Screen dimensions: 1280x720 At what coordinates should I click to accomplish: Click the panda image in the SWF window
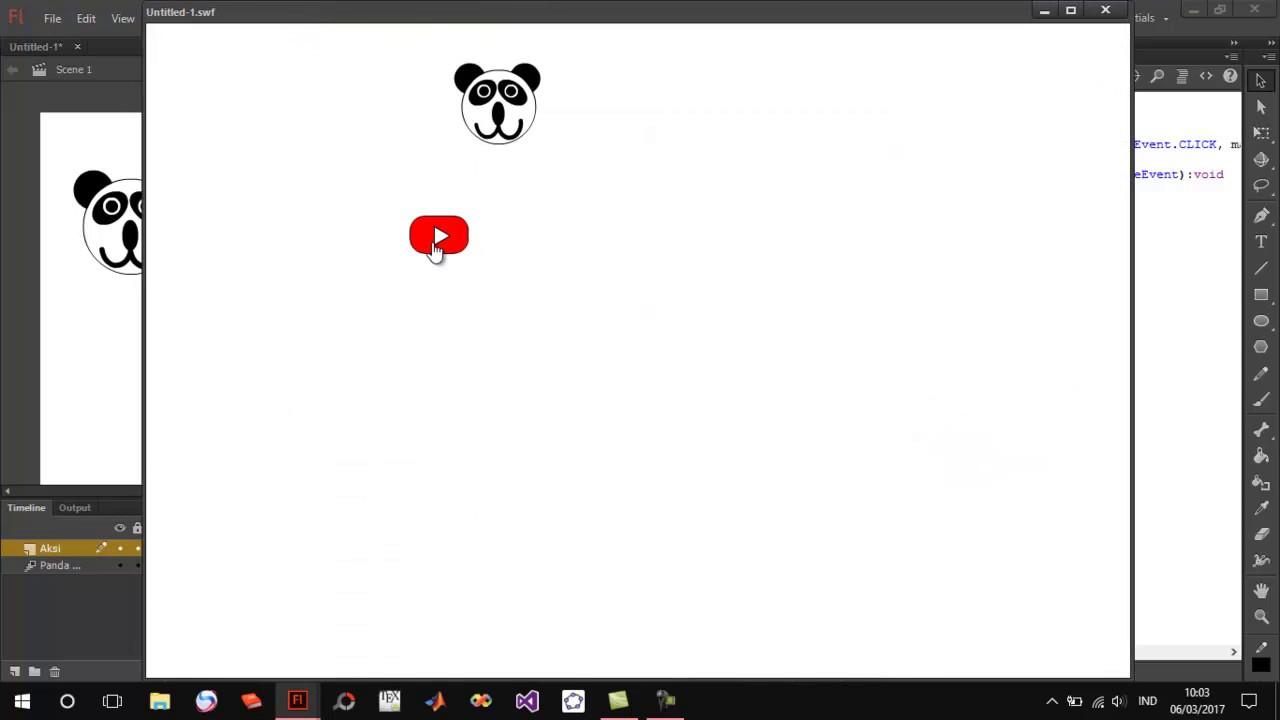(497, 103)
